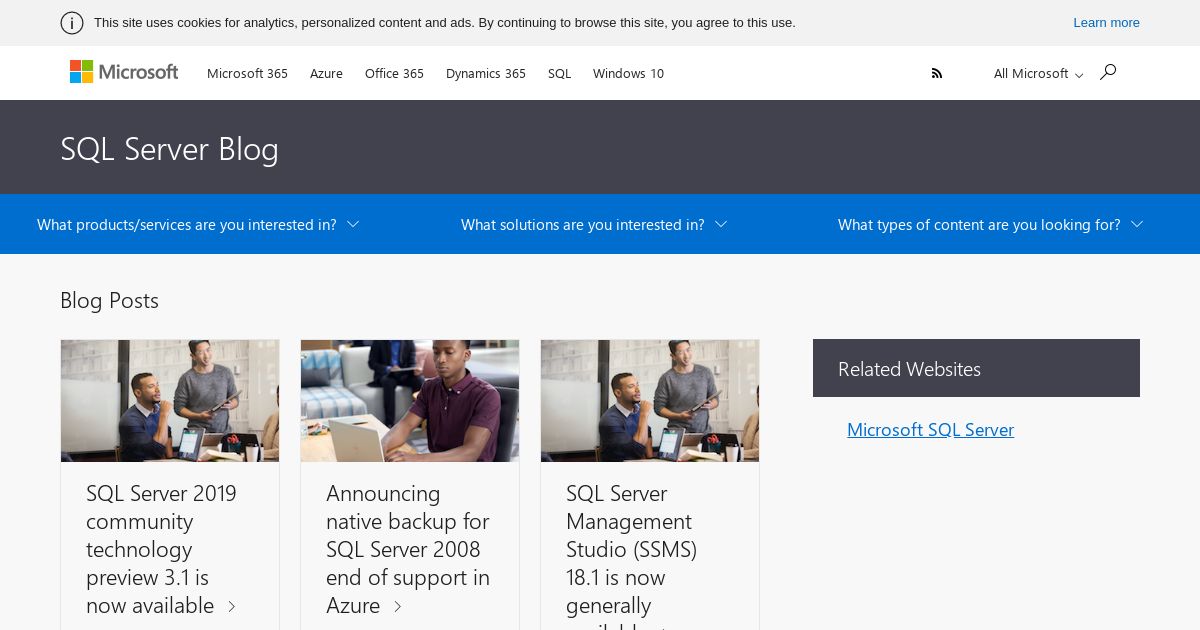Open SQL Server Blog title
Image resolution: width=1200 pixels, height=630 pixels.
169,149
